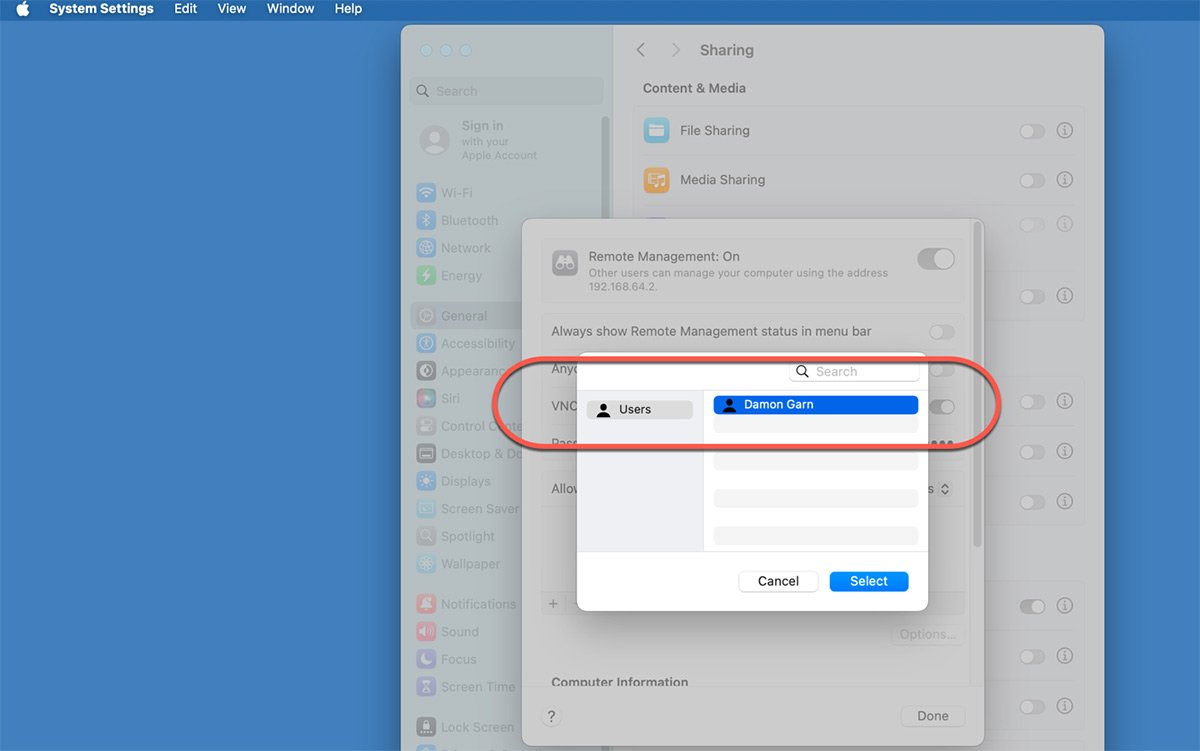Click the Select button
The height and width of the screenshot is (751, 1200).
point(868,581)
